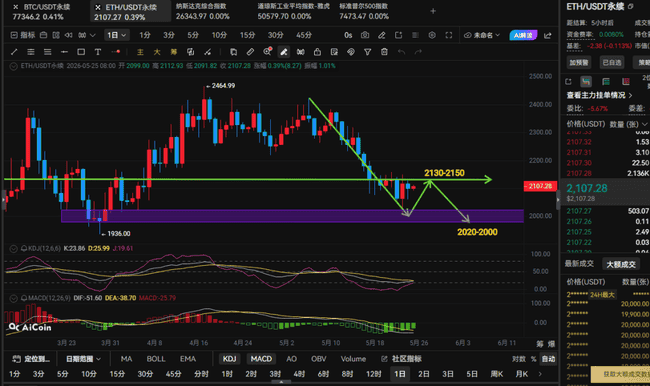Select the 最新成交 tab

(x=579, y=264)
